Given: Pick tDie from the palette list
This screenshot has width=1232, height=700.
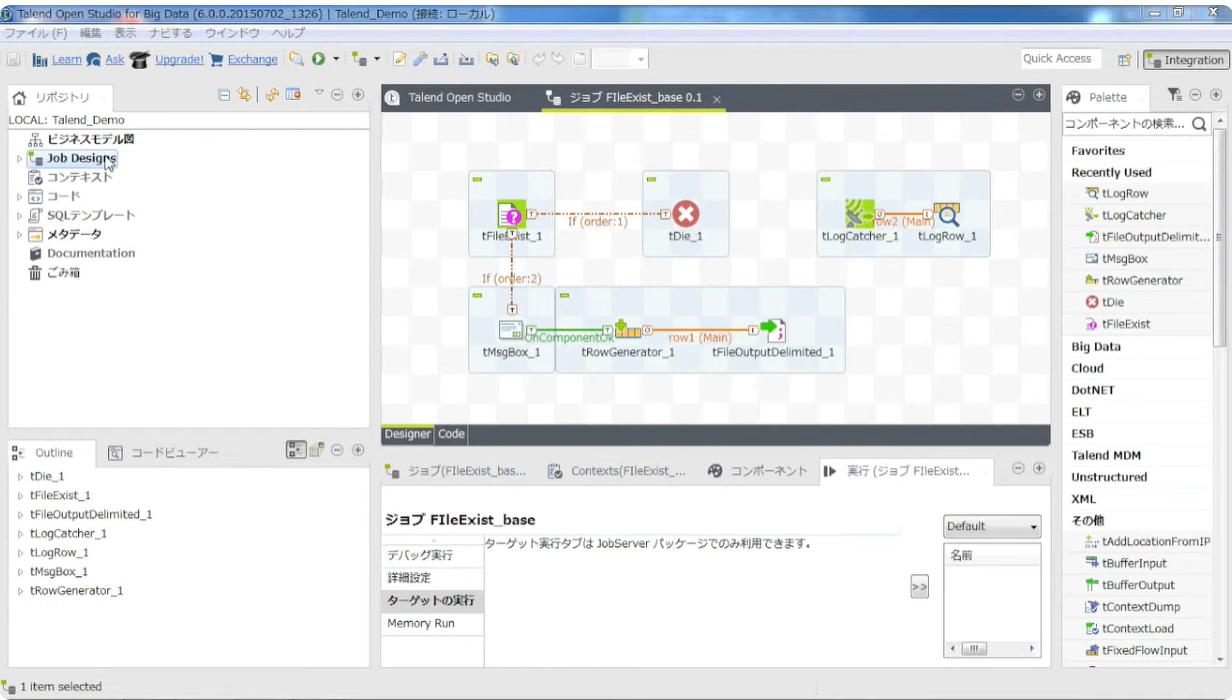Looking at the screenshot, I should click(1104, 302).
